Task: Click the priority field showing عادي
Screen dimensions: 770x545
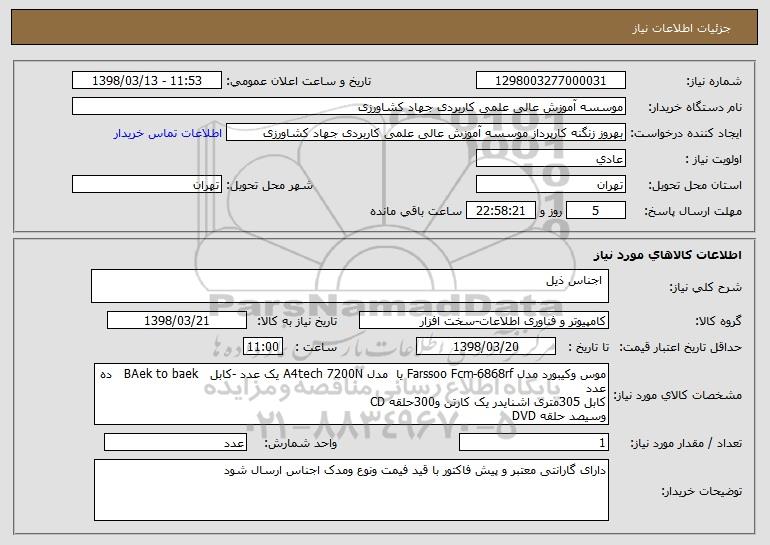Action: [550, 159]
